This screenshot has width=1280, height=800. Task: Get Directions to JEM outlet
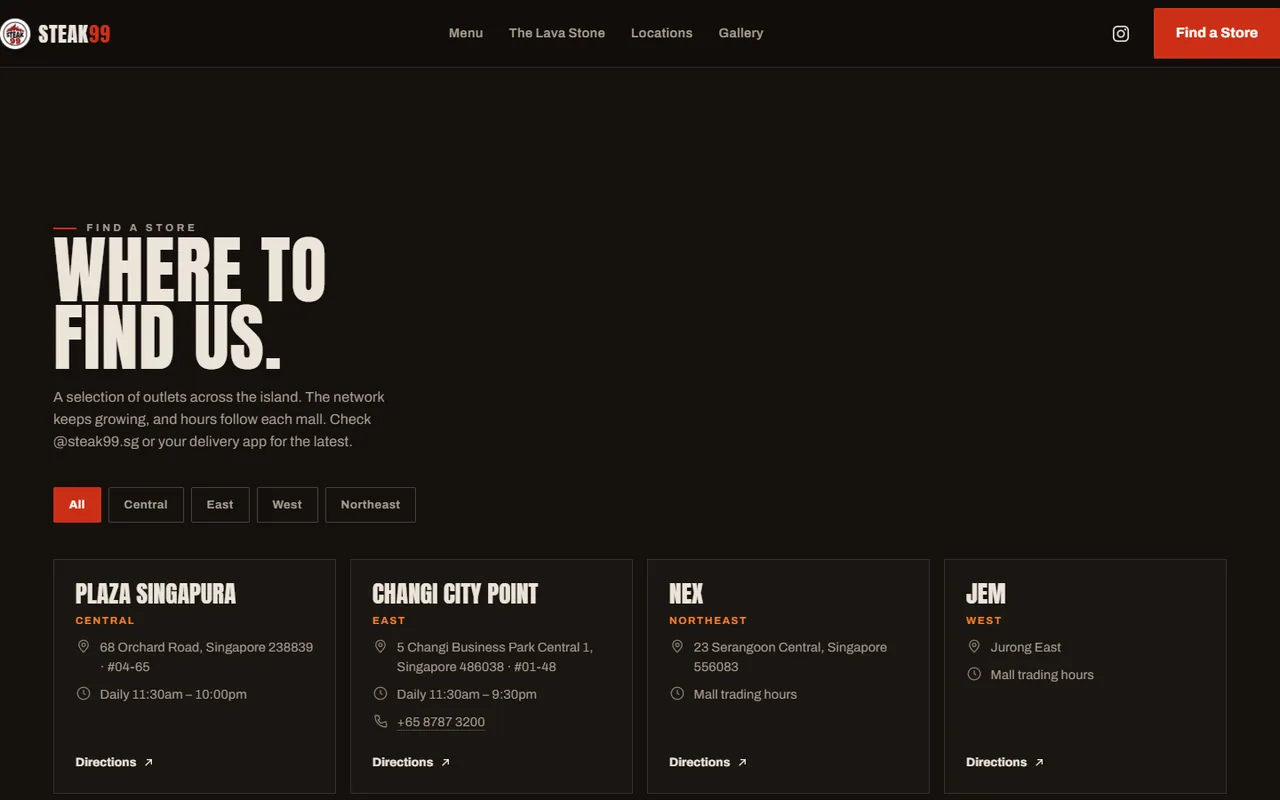coord(1005,762)
